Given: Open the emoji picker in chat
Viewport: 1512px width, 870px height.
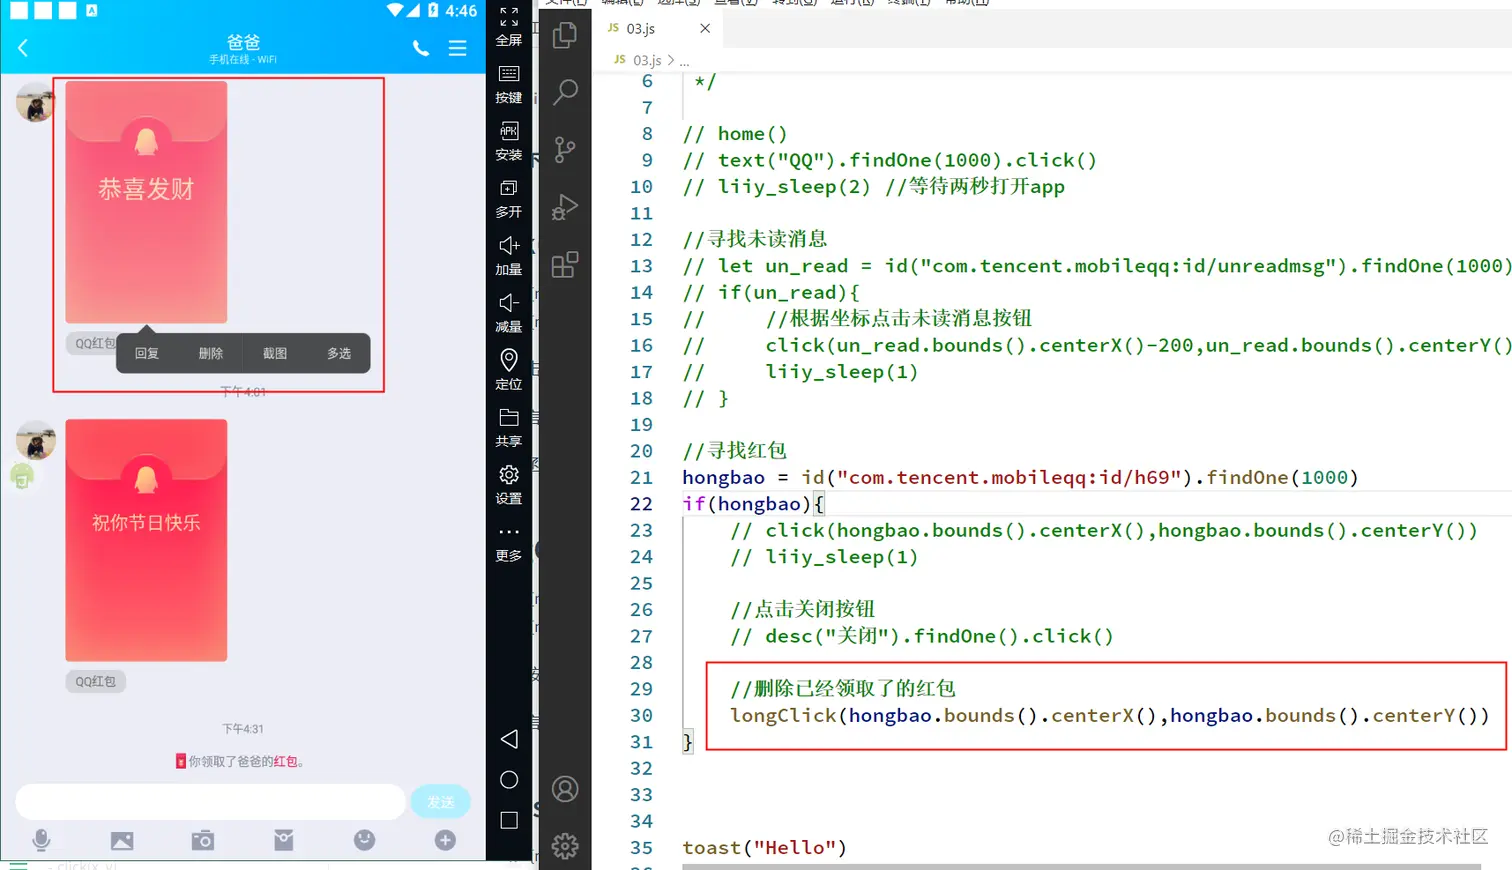Looking at the screenshot, I should click(x=365, y=840).
